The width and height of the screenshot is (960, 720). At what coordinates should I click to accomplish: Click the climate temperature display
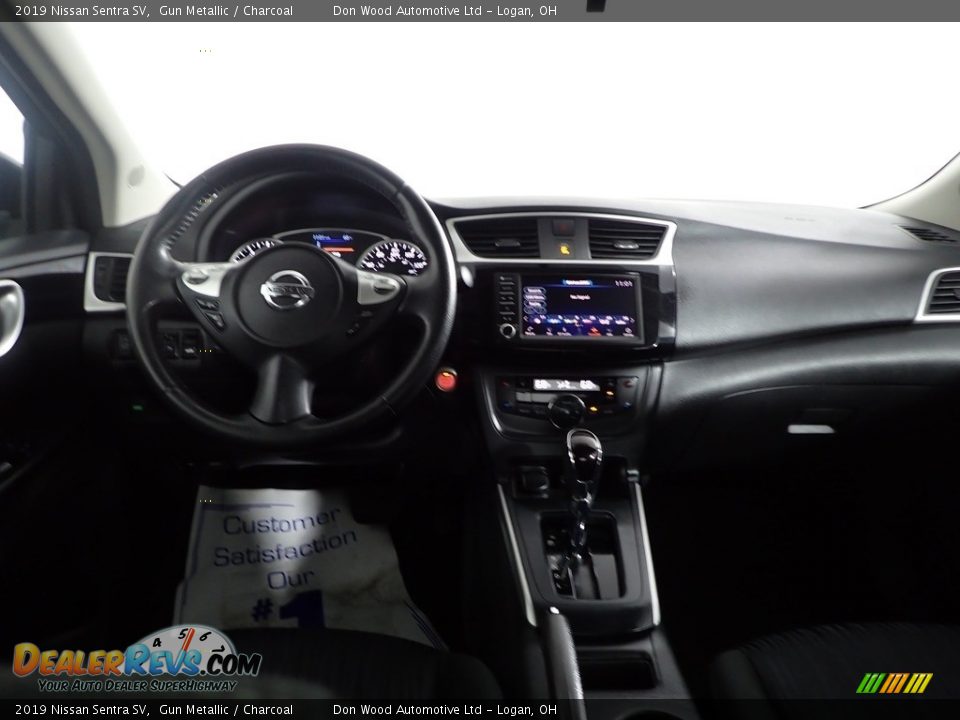pyautogui.click(x=565, y=384)
